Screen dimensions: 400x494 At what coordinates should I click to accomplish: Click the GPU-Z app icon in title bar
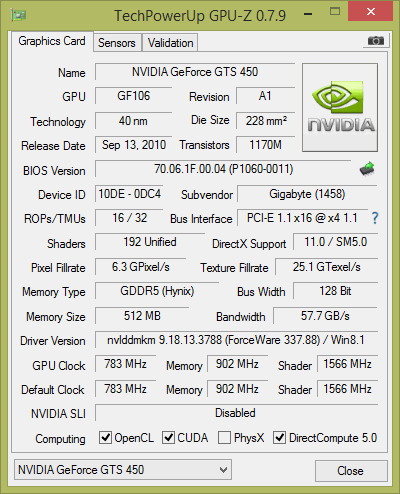pyautogui.click(x=18, y=15)
